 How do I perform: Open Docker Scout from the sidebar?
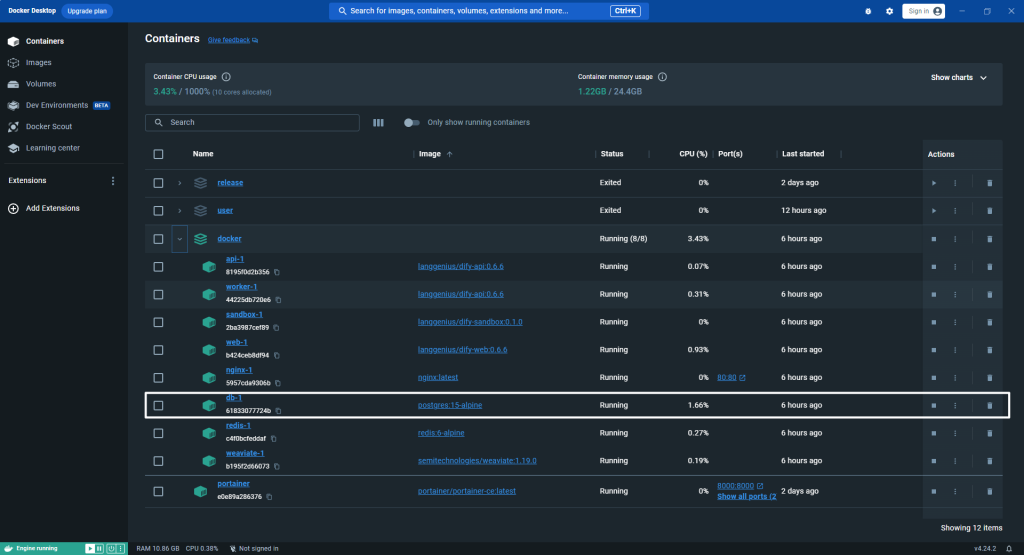point(49,127)
